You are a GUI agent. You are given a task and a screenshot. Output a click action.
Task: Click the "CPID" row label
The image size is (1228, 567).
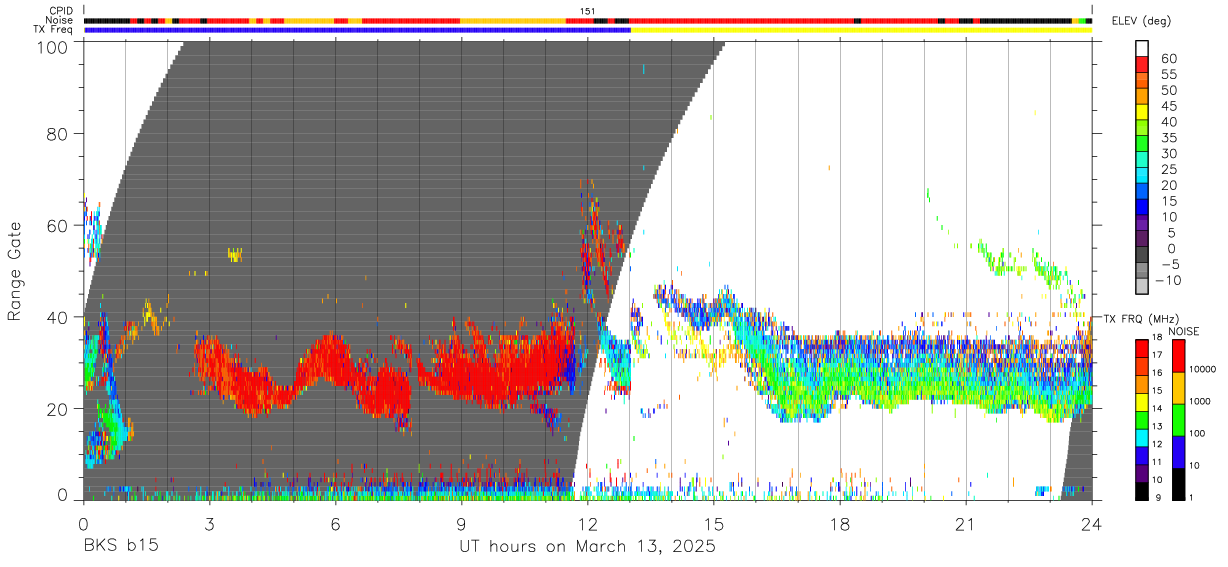(x=59, y=10)
